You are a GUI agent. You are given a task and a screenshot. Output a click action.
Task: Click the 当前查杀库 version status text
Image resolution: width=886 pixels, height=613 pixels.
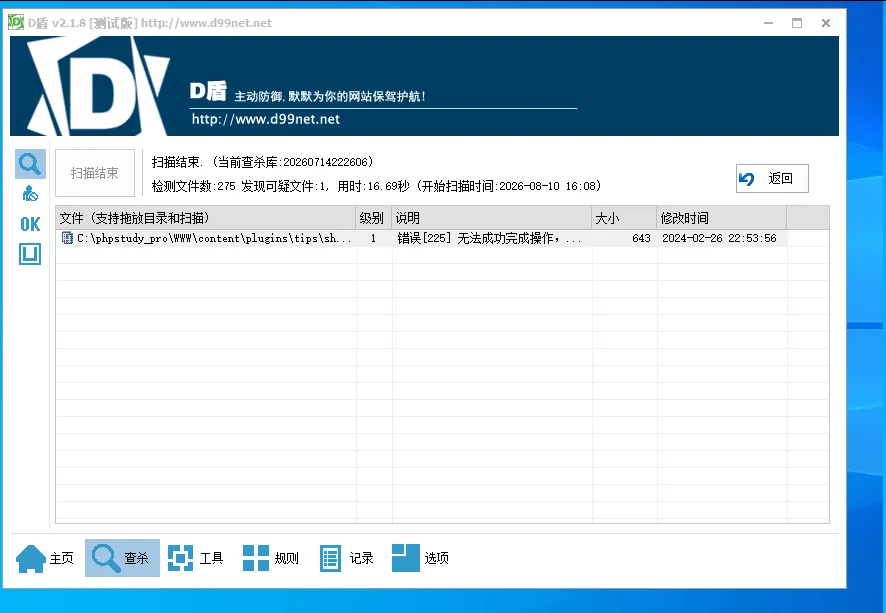pos(293,162)
